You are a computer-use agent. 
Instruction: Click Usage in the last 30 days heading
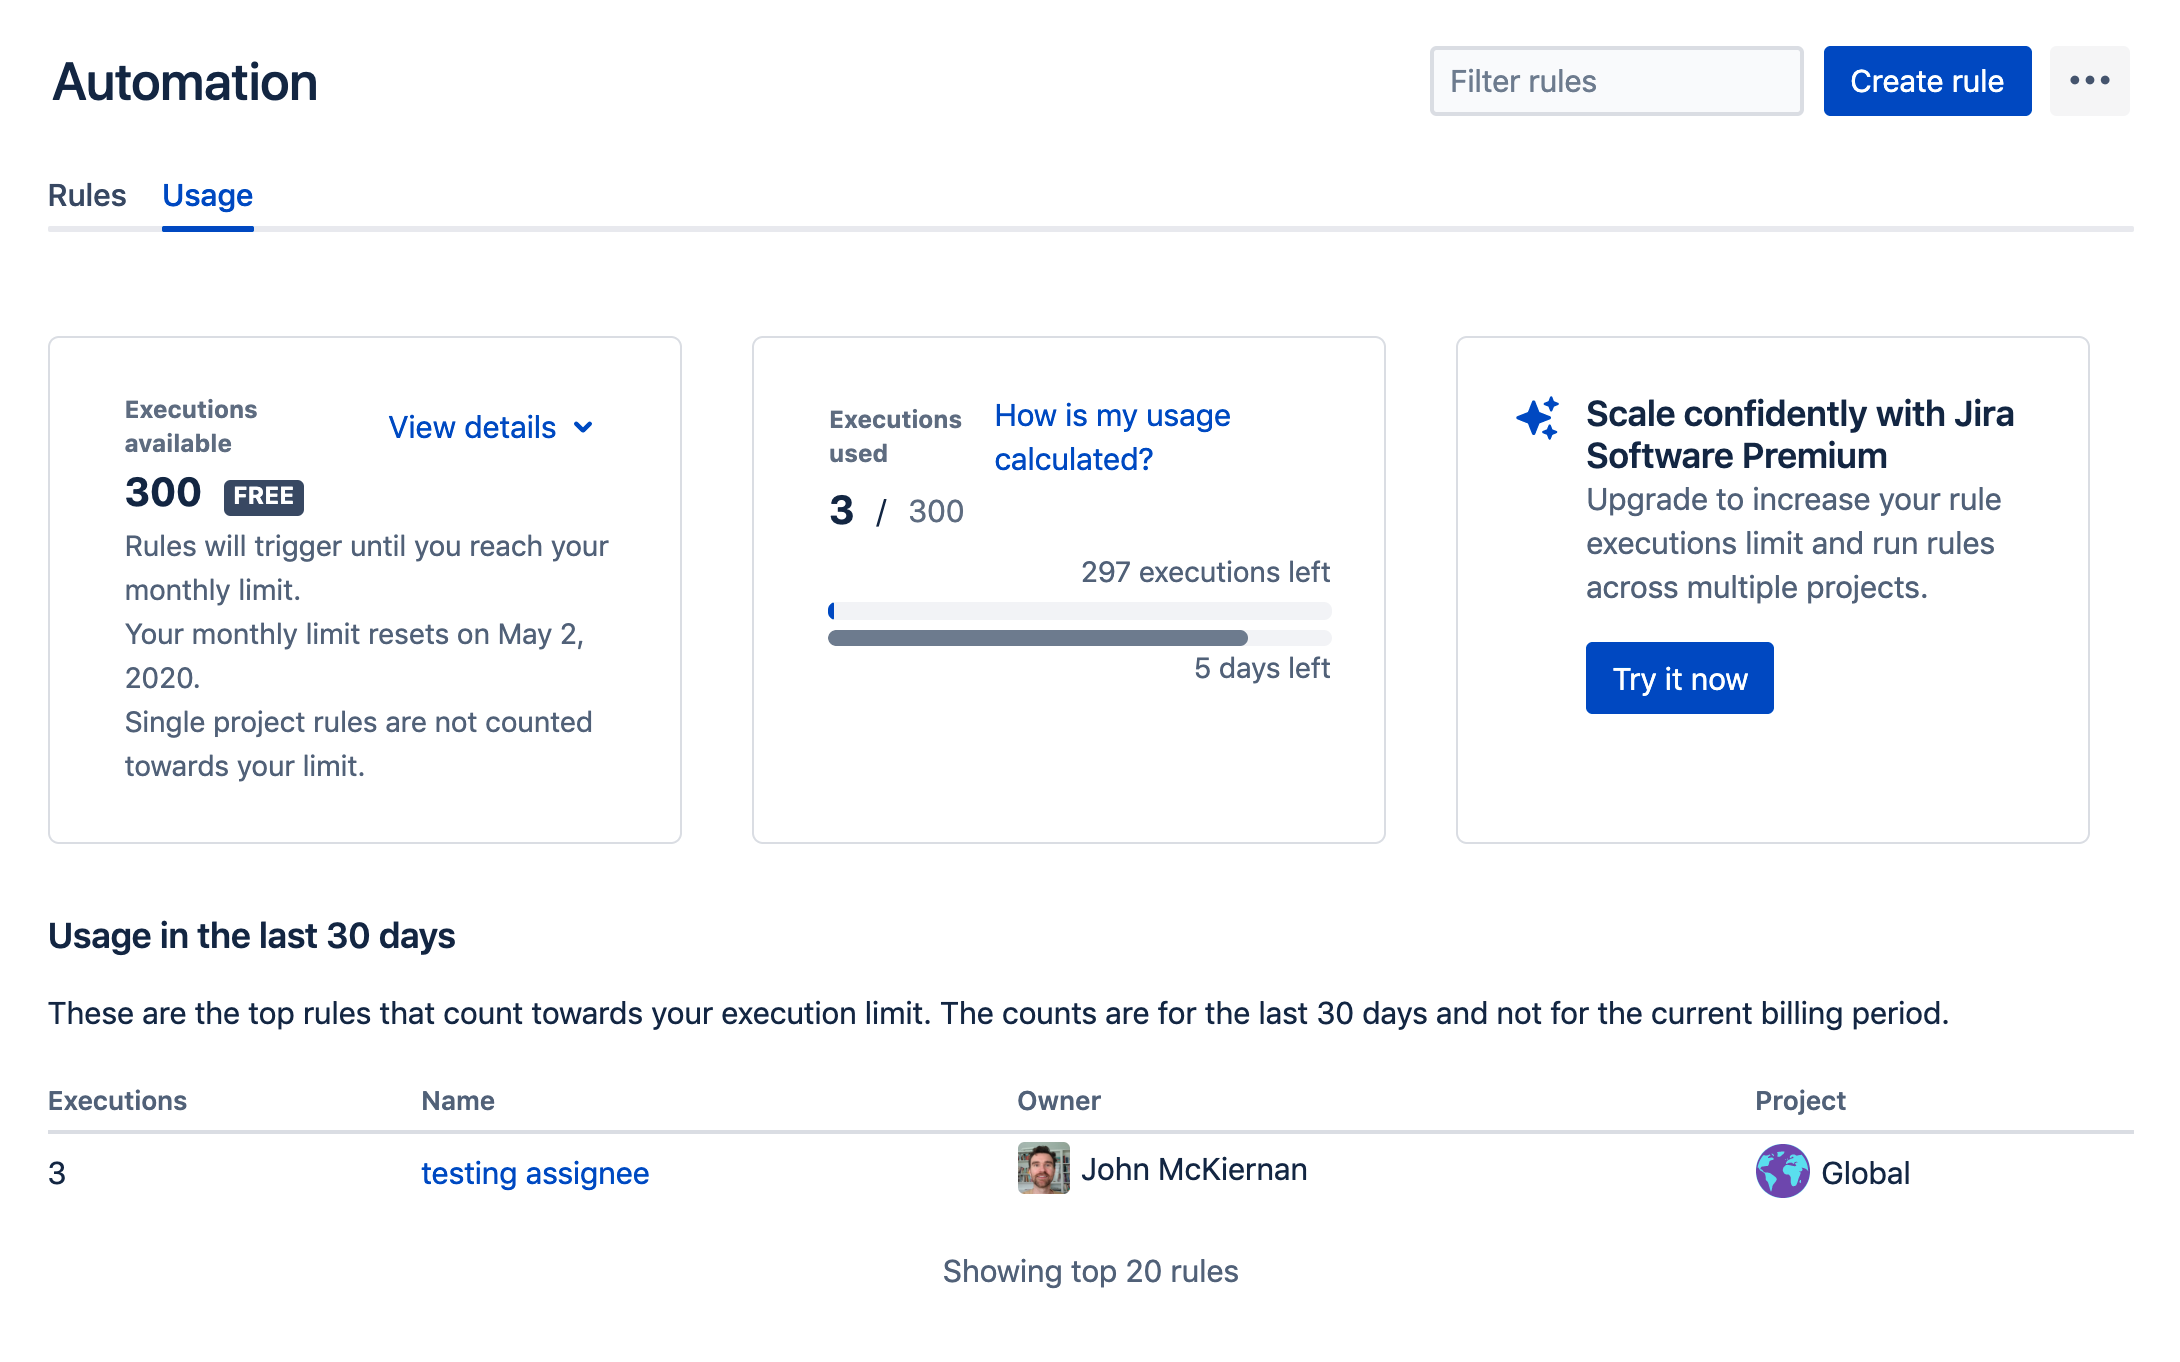coord(252,936)
